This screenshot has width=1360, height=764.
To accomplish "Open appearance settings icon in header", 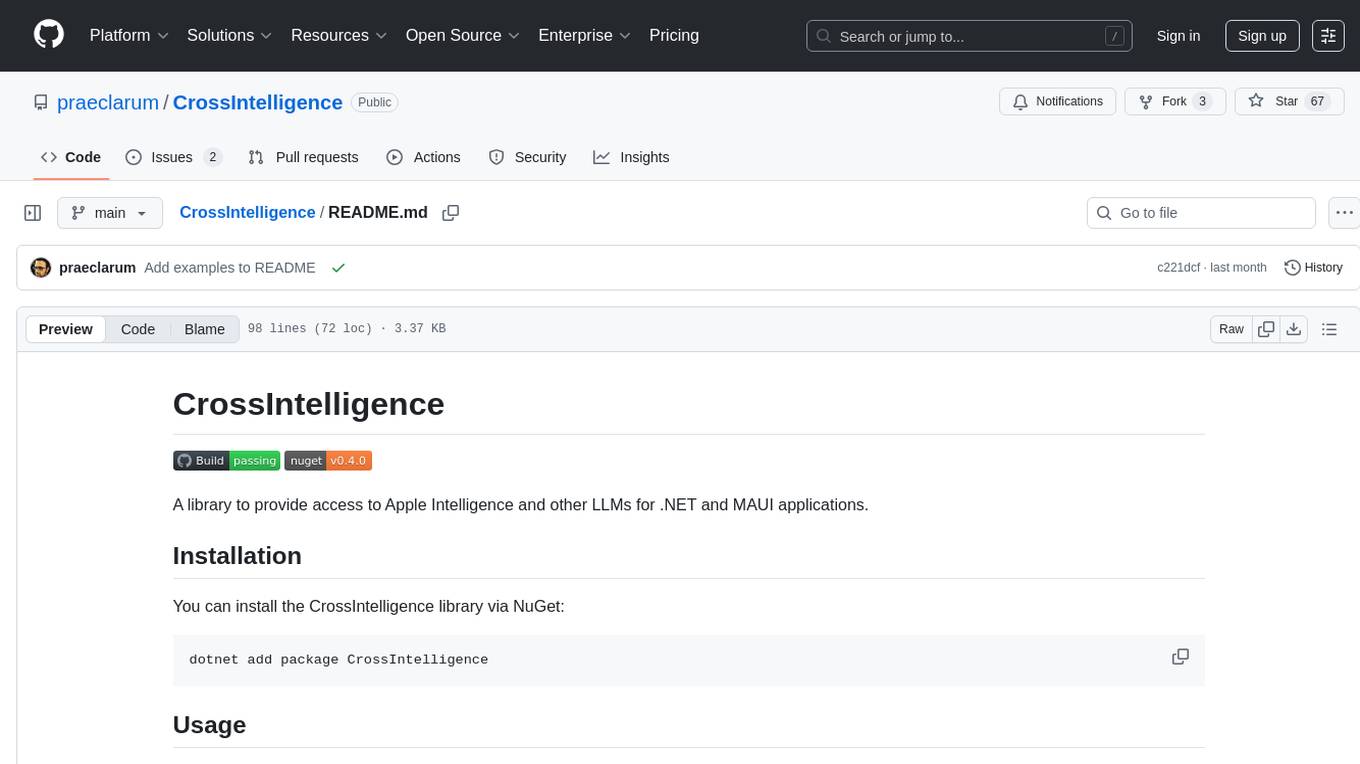I will tap(1328, 36).
